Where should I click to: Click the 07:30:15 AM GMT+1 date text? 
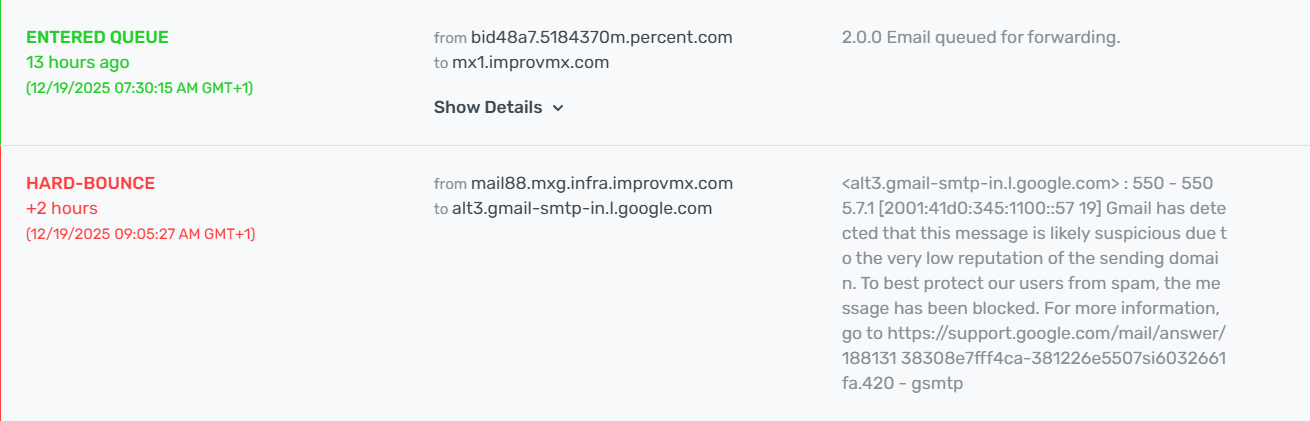139,88
